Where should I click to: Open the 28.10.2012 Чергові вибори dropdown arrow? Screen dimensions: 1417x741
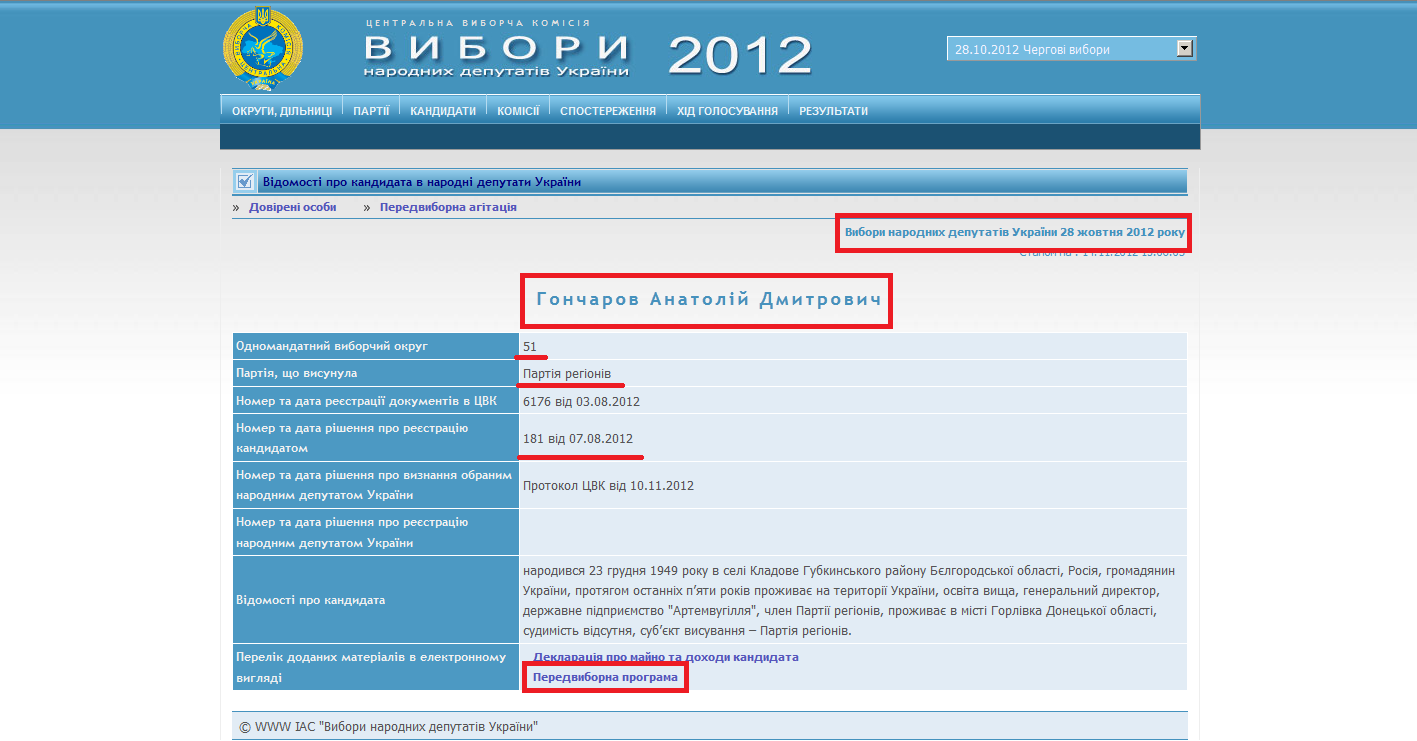pos(1185,48)
